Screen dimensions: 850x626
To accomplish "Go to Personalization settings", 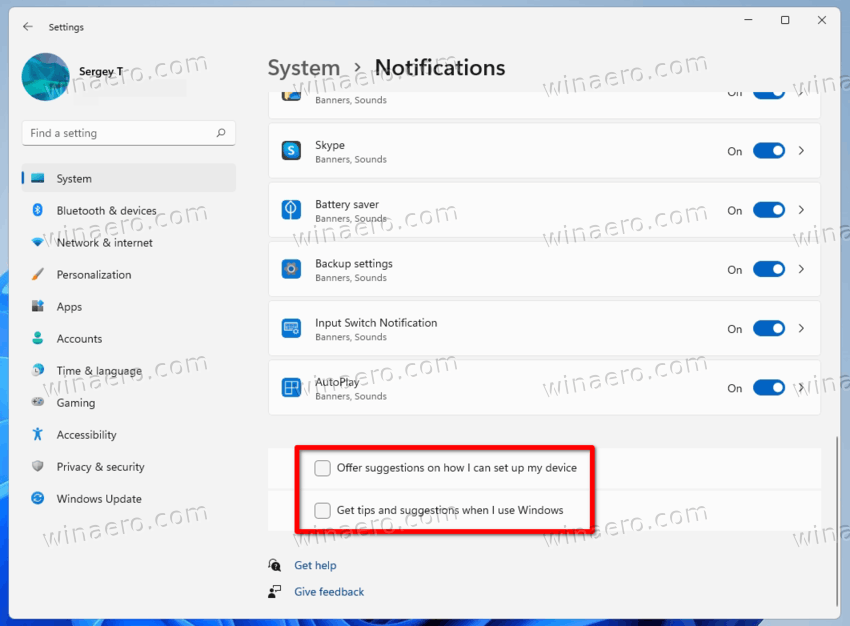I will 128,274.
